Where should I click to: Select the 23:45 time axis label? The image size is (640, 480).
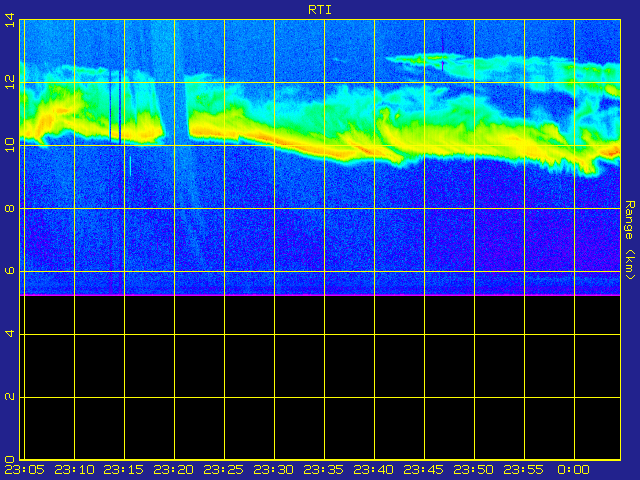[424, 470]
